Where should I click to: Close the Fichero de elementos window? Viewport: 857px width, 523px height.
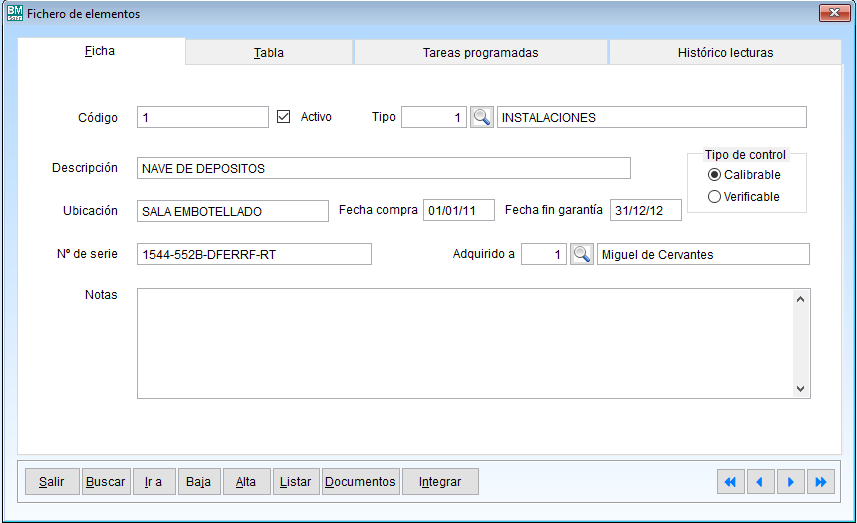(834, 14)
